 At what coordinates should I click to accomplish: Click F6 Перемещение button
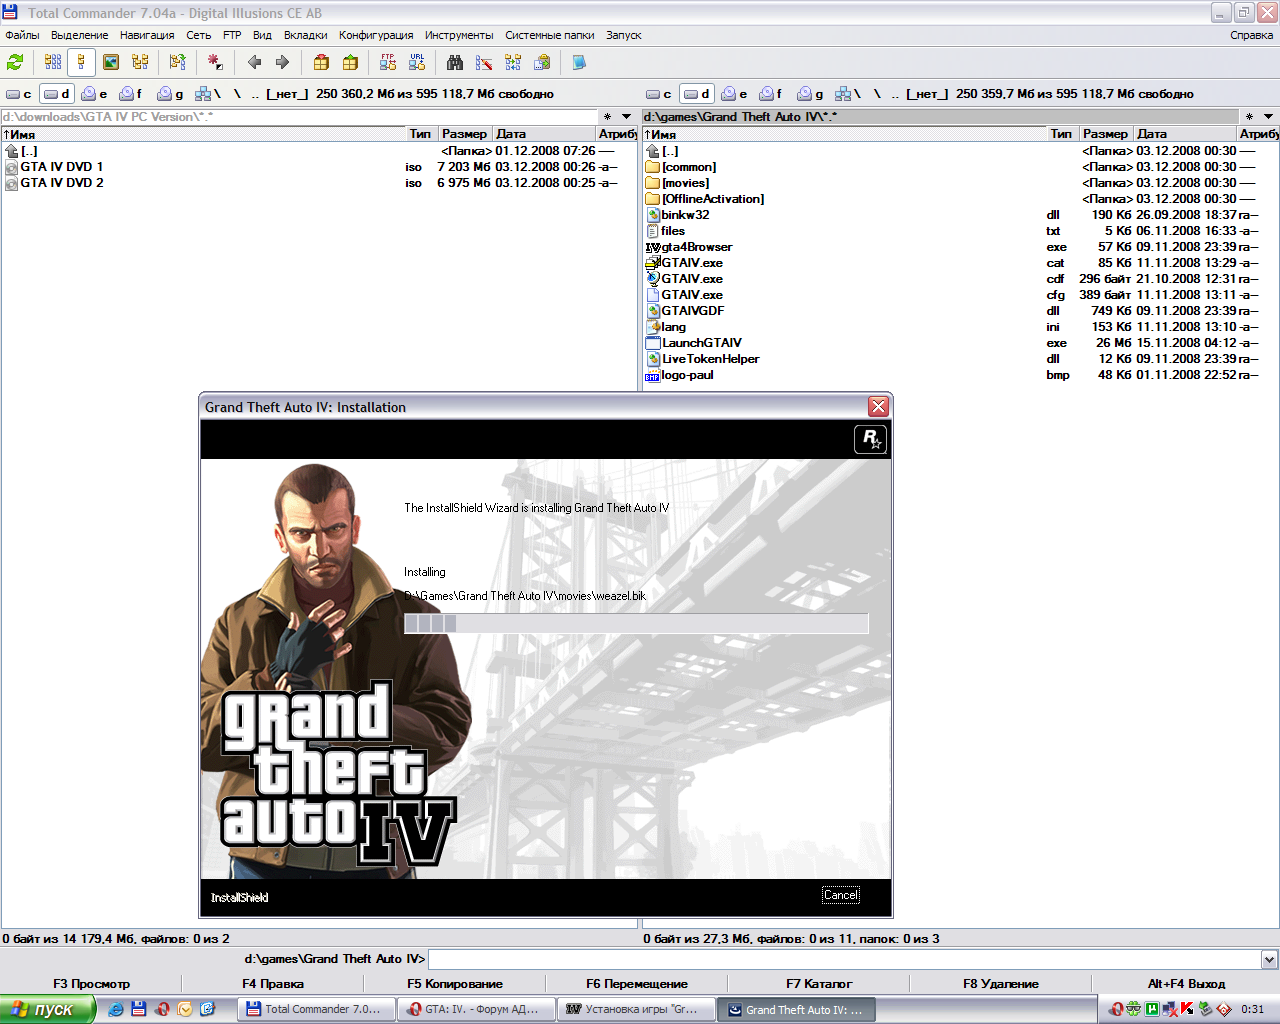tap(637, 984)
